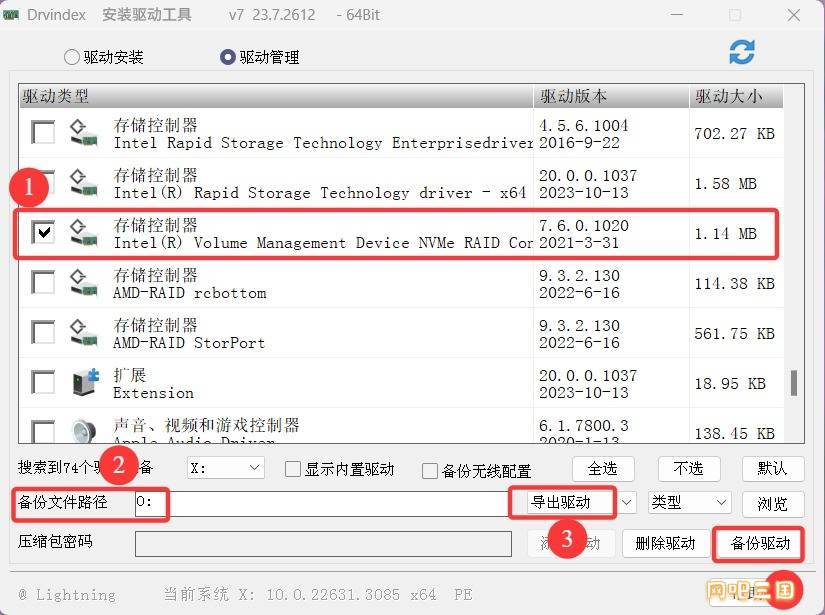Click the Intel Volume Management Device driver icon
This screenshot has width=825, height=615.
point(84,233)
